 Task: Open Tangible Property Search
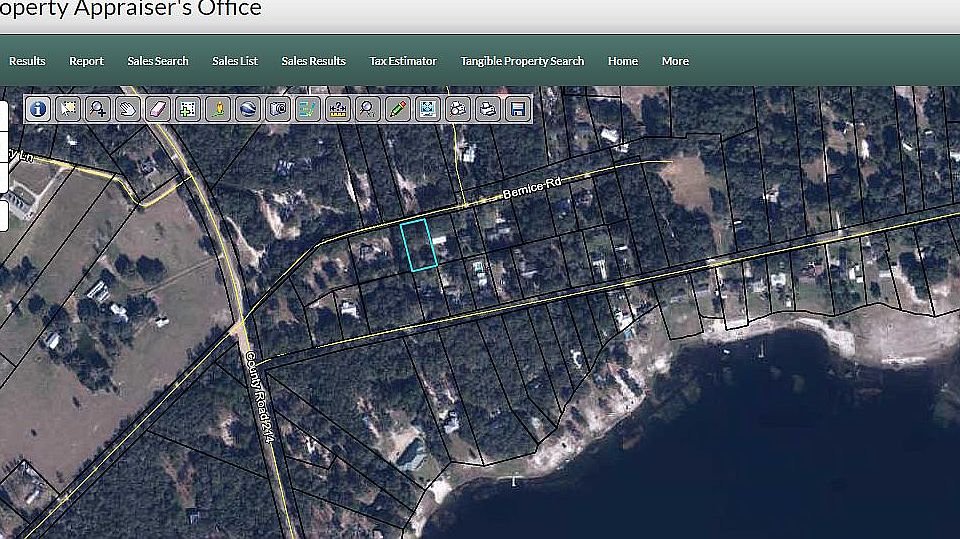(522, 61)
